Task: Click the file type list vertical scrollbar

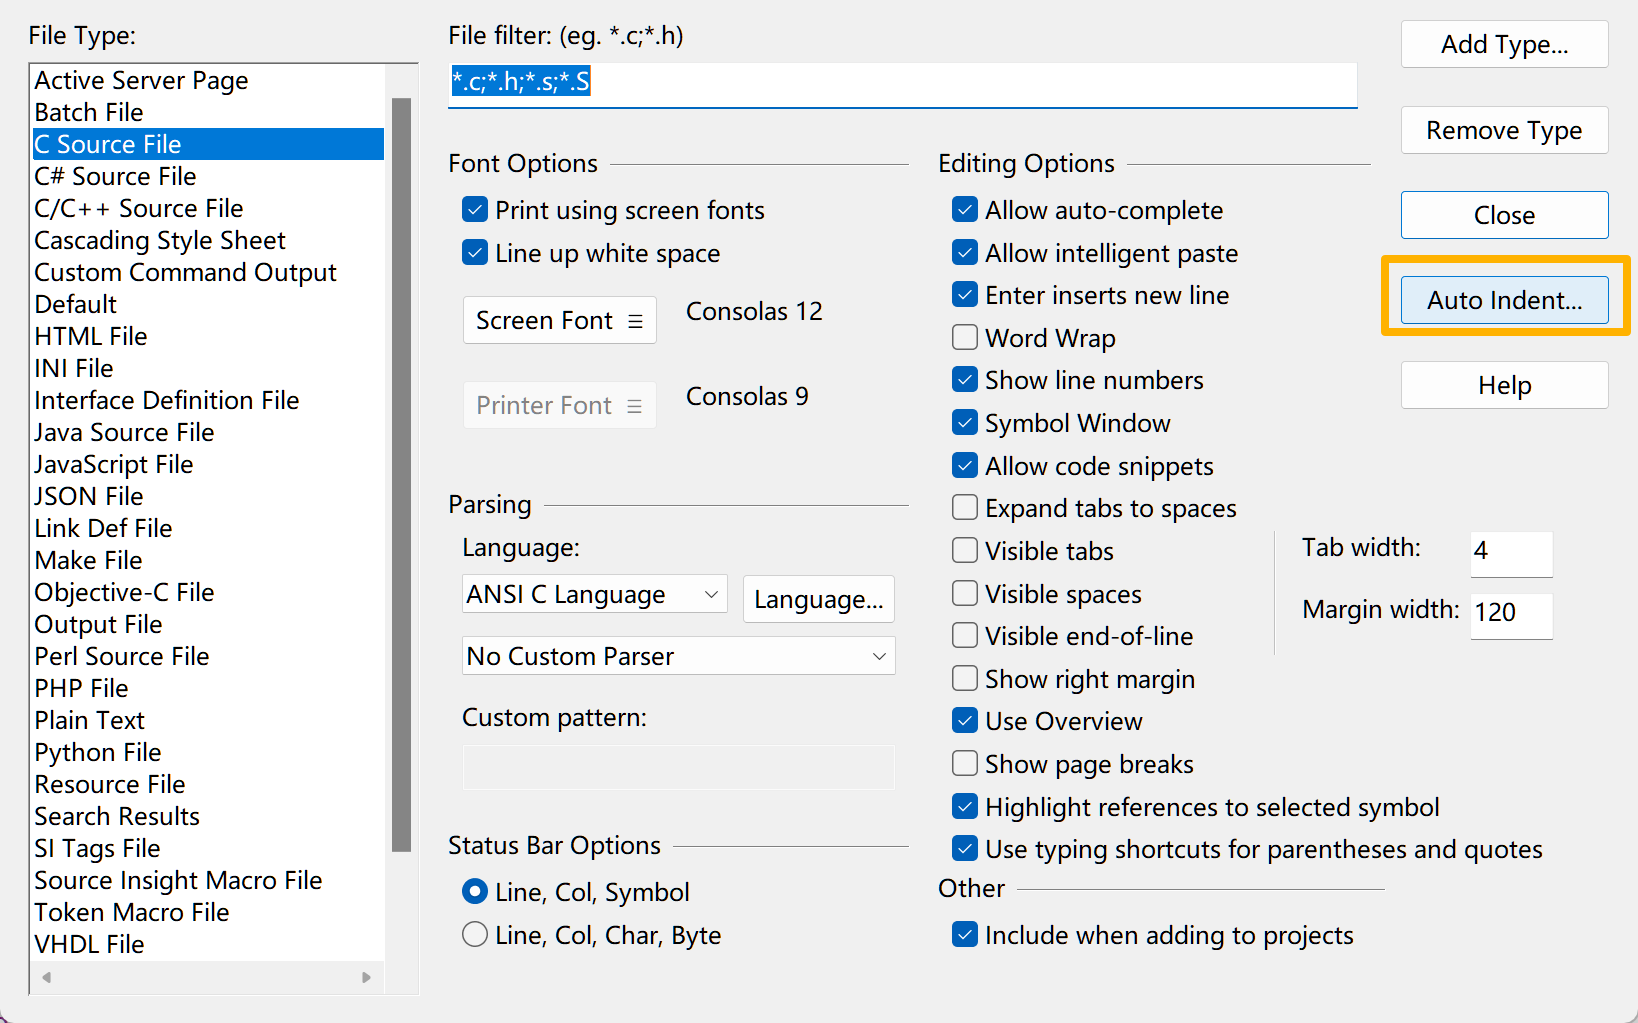Action: point(402,475)
